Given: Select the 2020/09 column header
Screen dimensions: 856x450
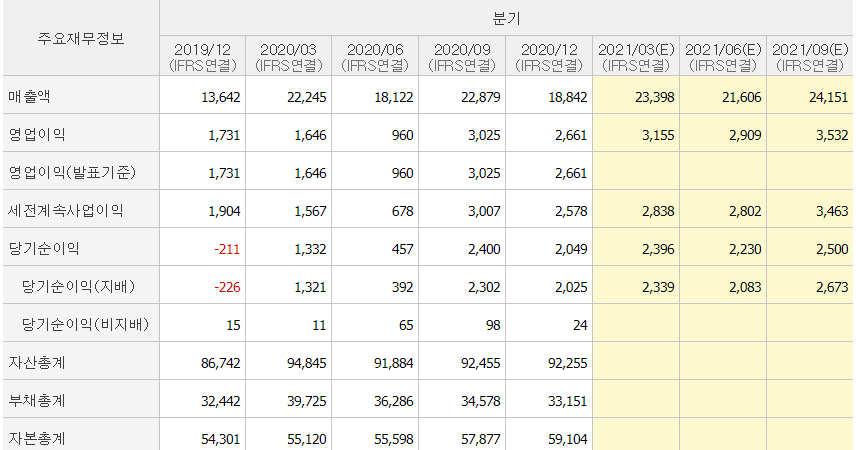Looking at the screenshot, I should coord(462,57).
